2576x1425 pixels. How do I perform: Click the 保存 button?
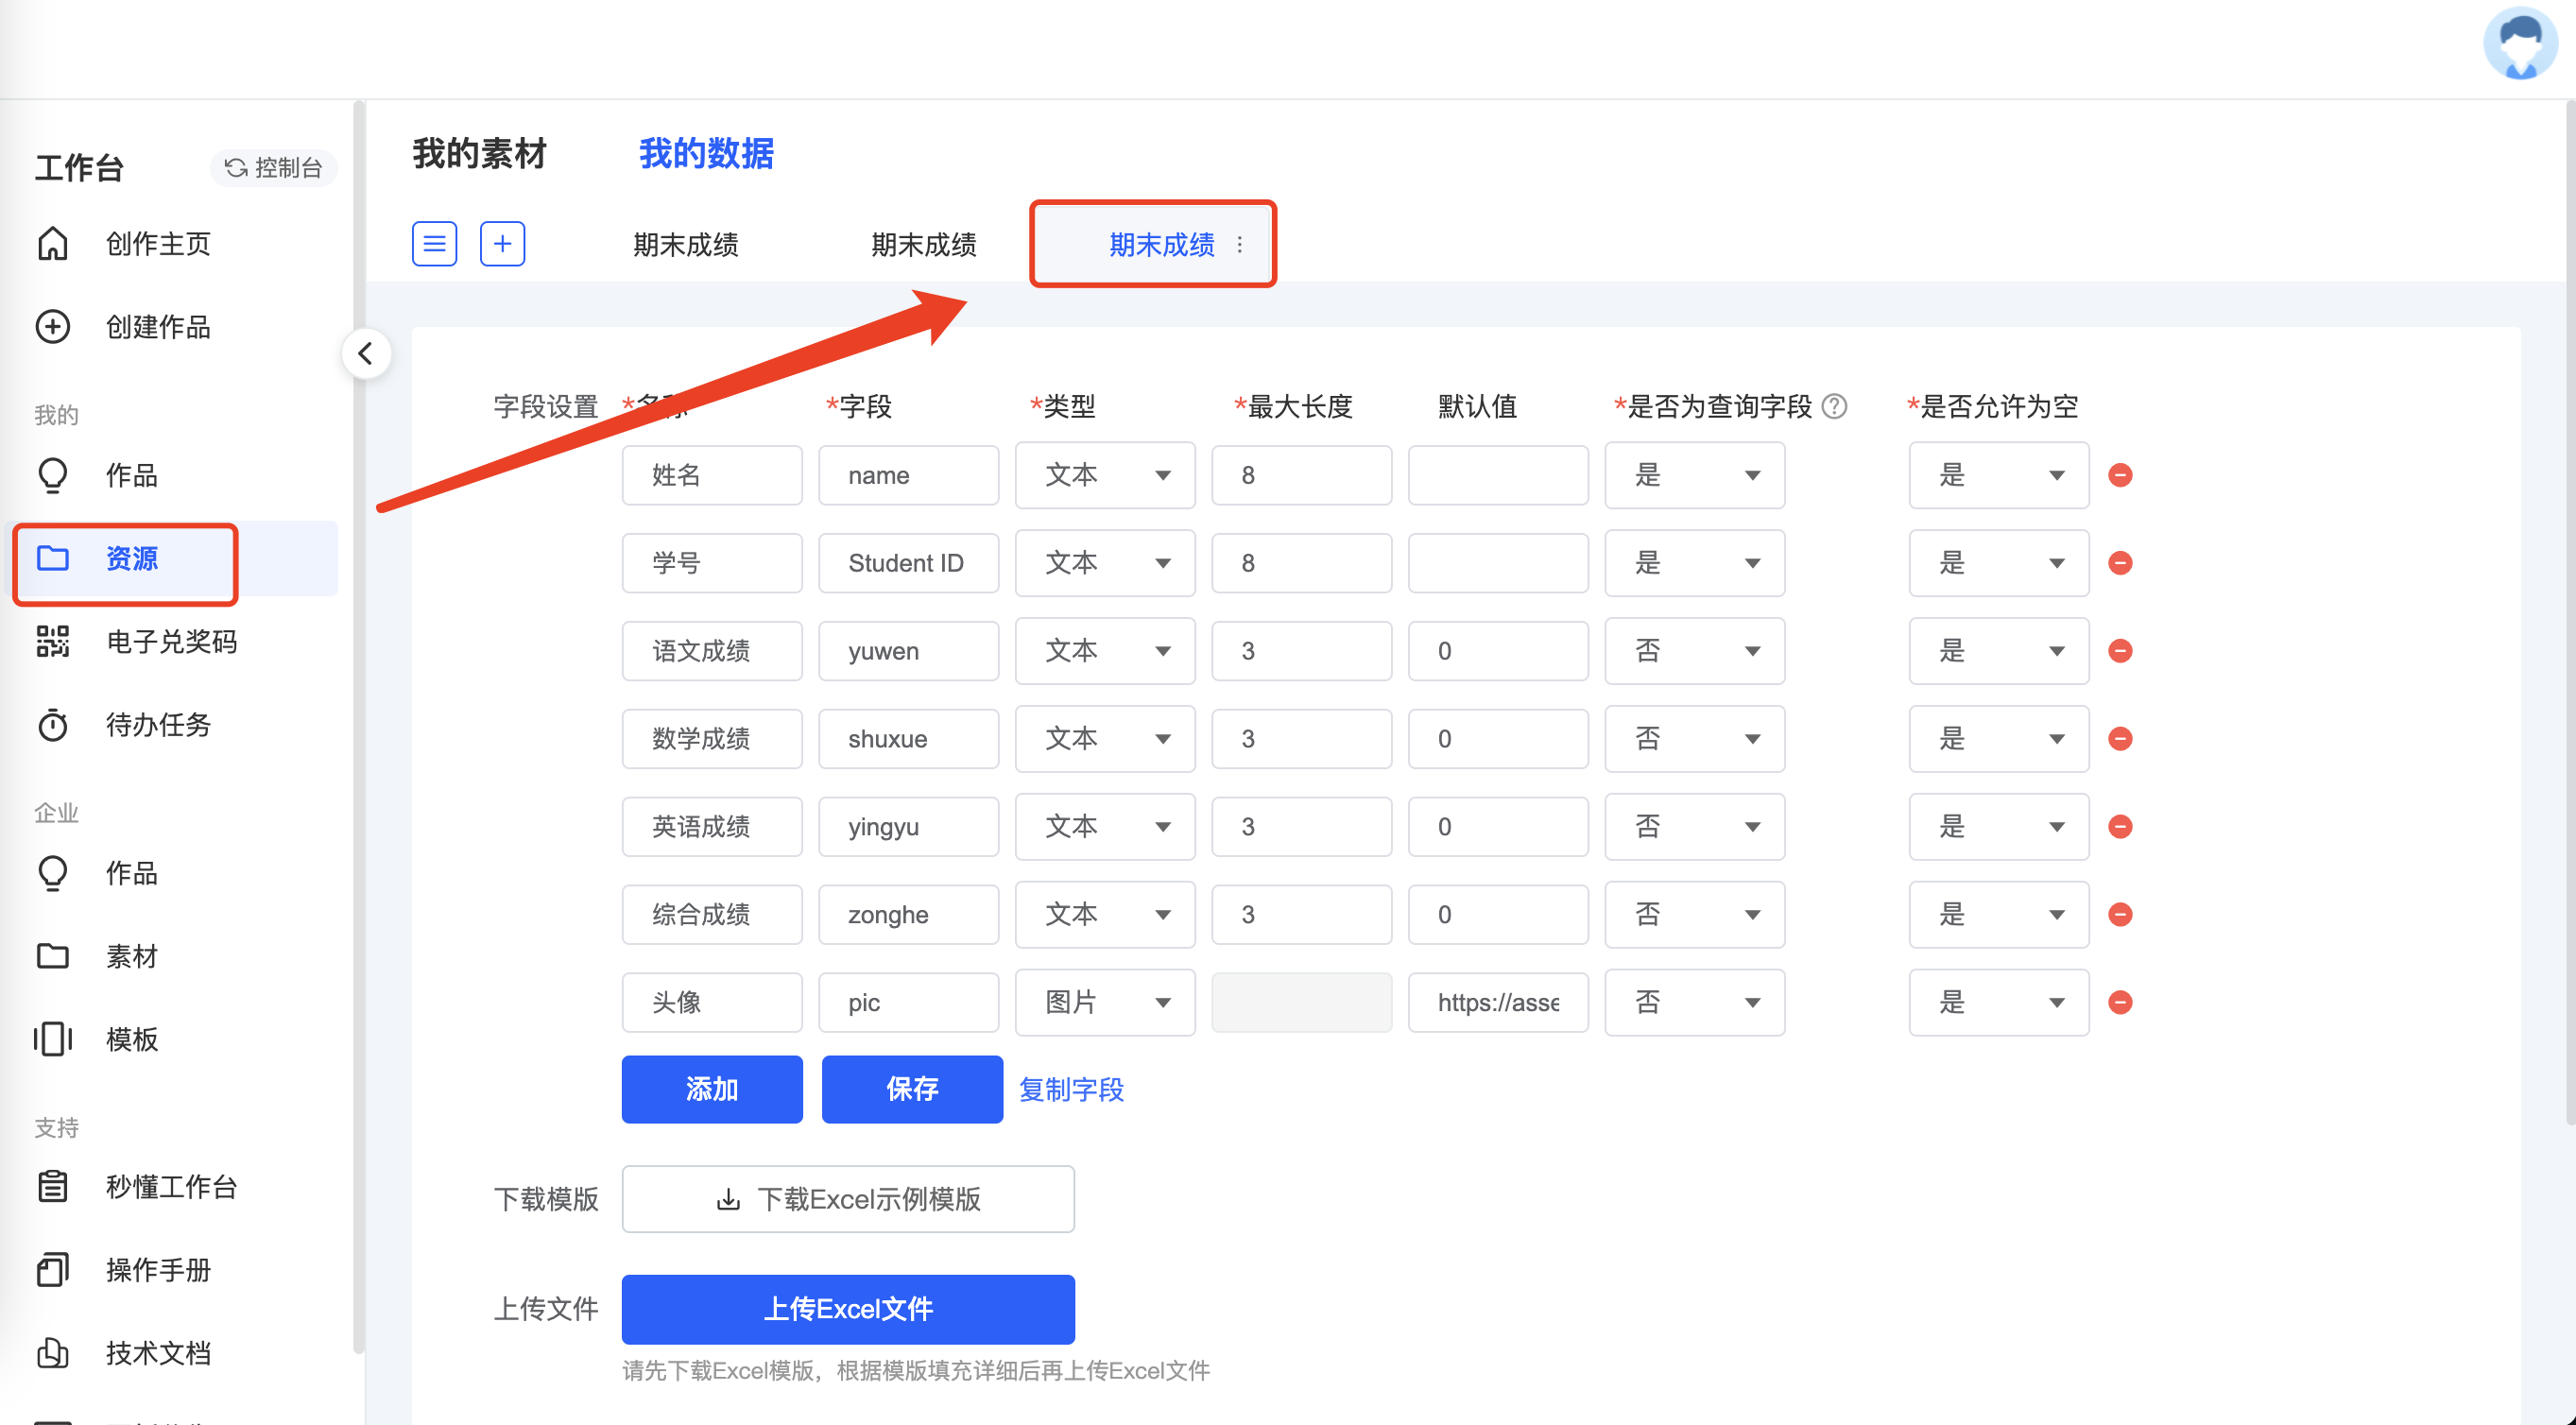[x=911, y=1089]
